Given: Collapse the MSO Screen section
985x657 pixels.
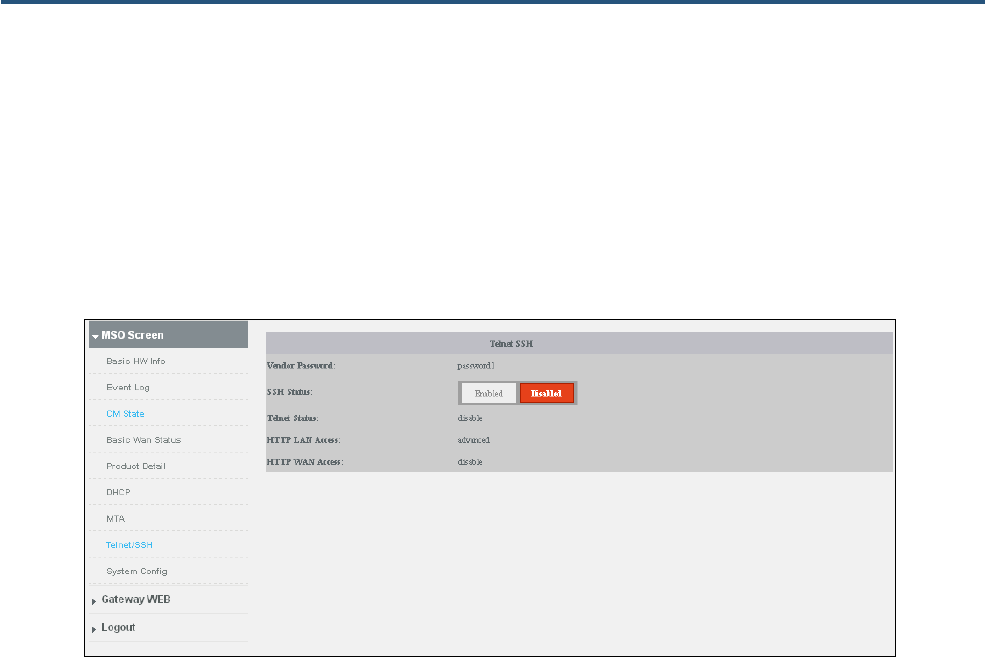Looking at the screenshot, I should (168, 335).
